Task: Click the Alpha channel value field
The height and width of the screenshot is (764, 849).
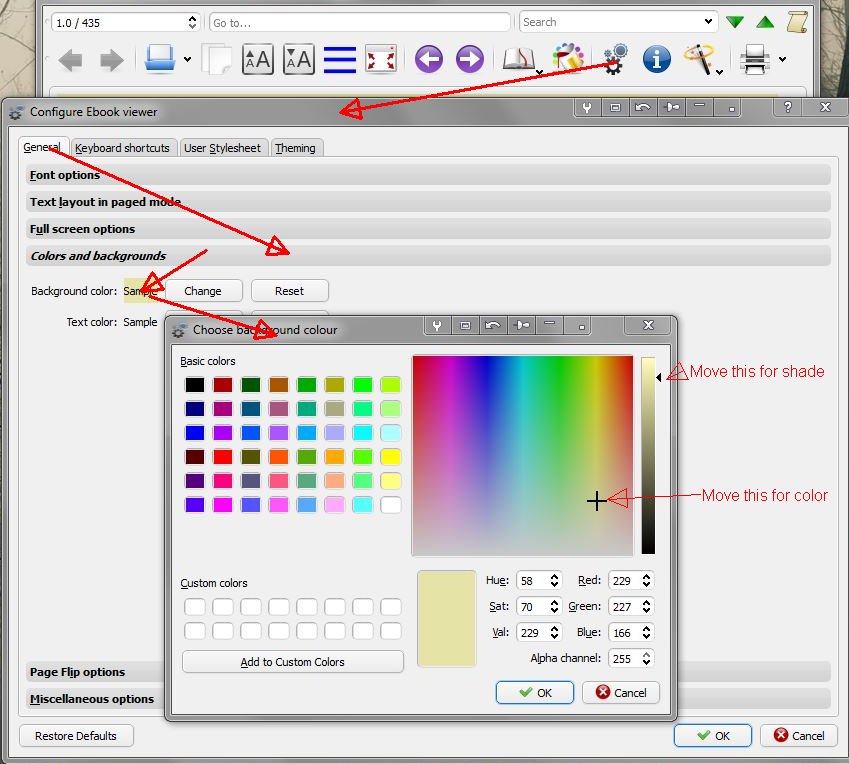Action: 625,658
